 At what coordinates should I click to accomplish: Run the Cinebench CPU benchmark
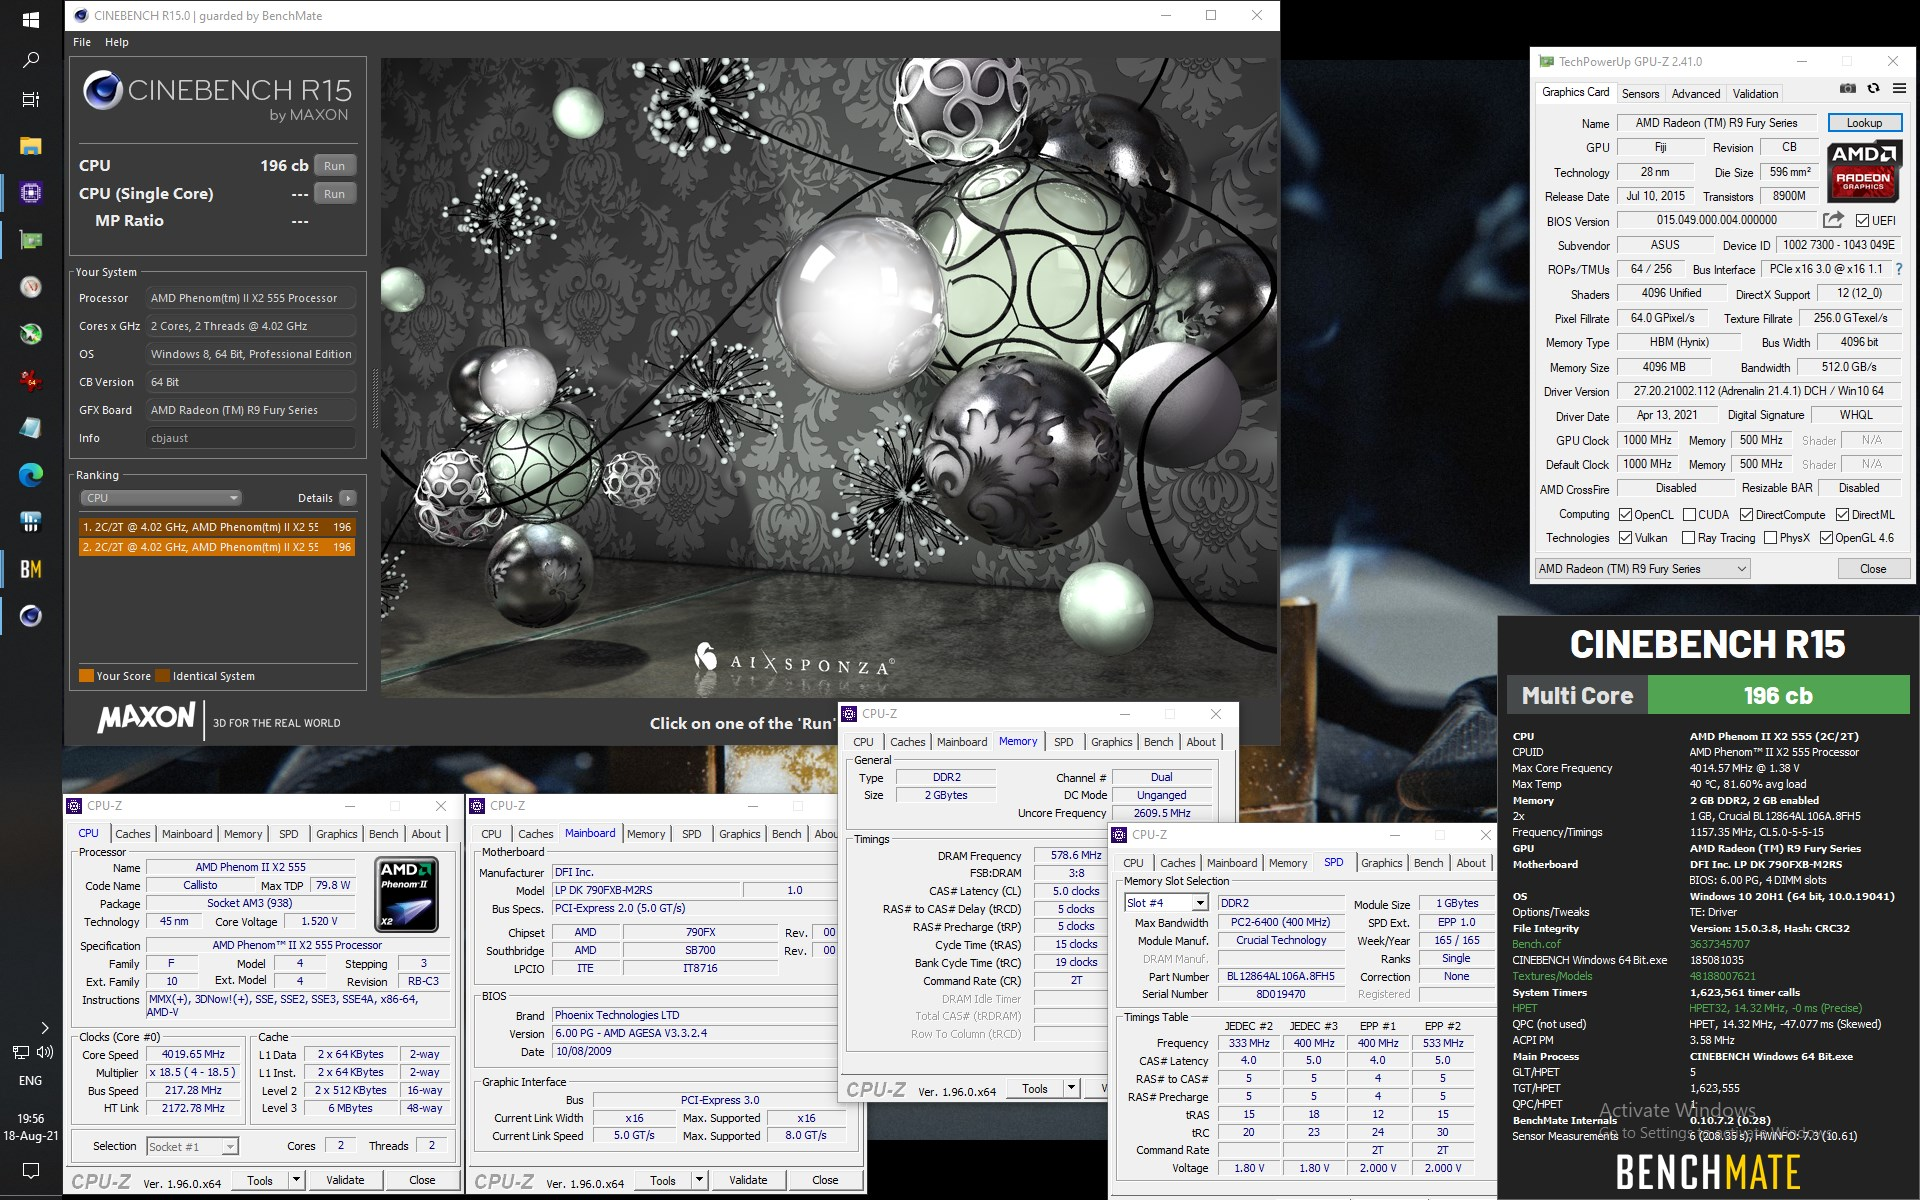point(335,166)
